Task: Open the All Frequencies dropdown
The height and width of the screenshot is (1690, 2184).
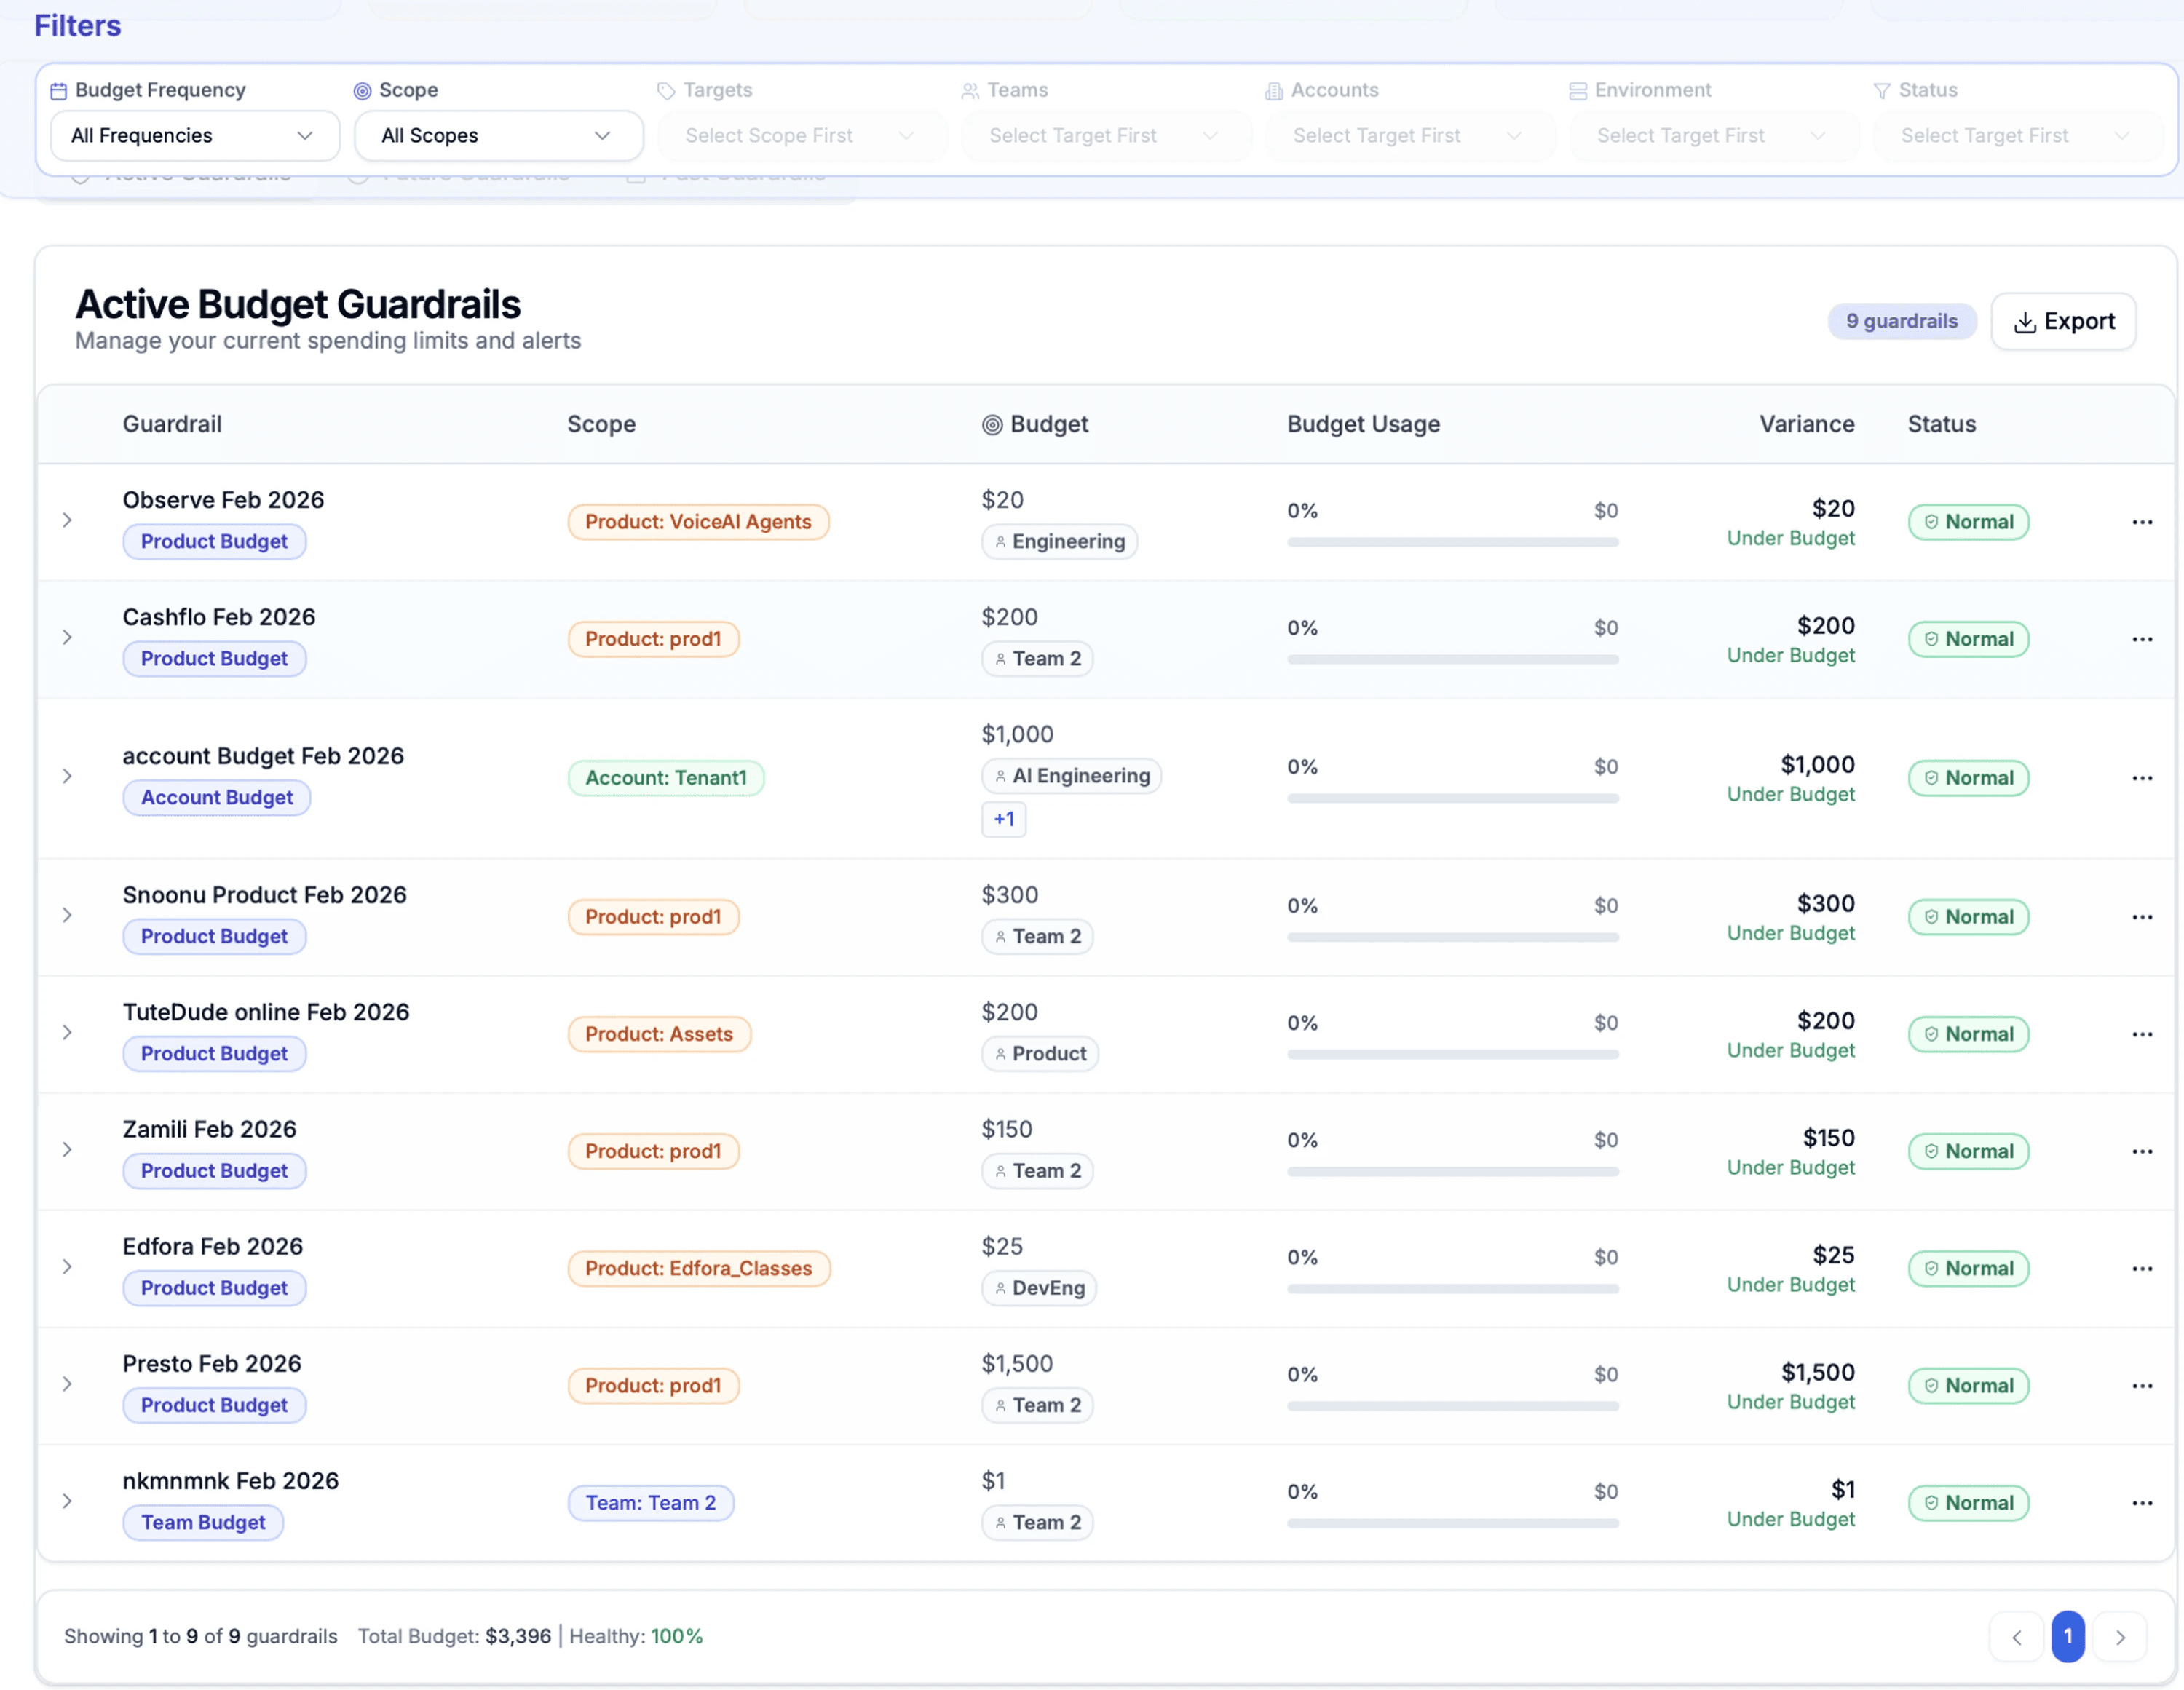Action: click(194, 136)
